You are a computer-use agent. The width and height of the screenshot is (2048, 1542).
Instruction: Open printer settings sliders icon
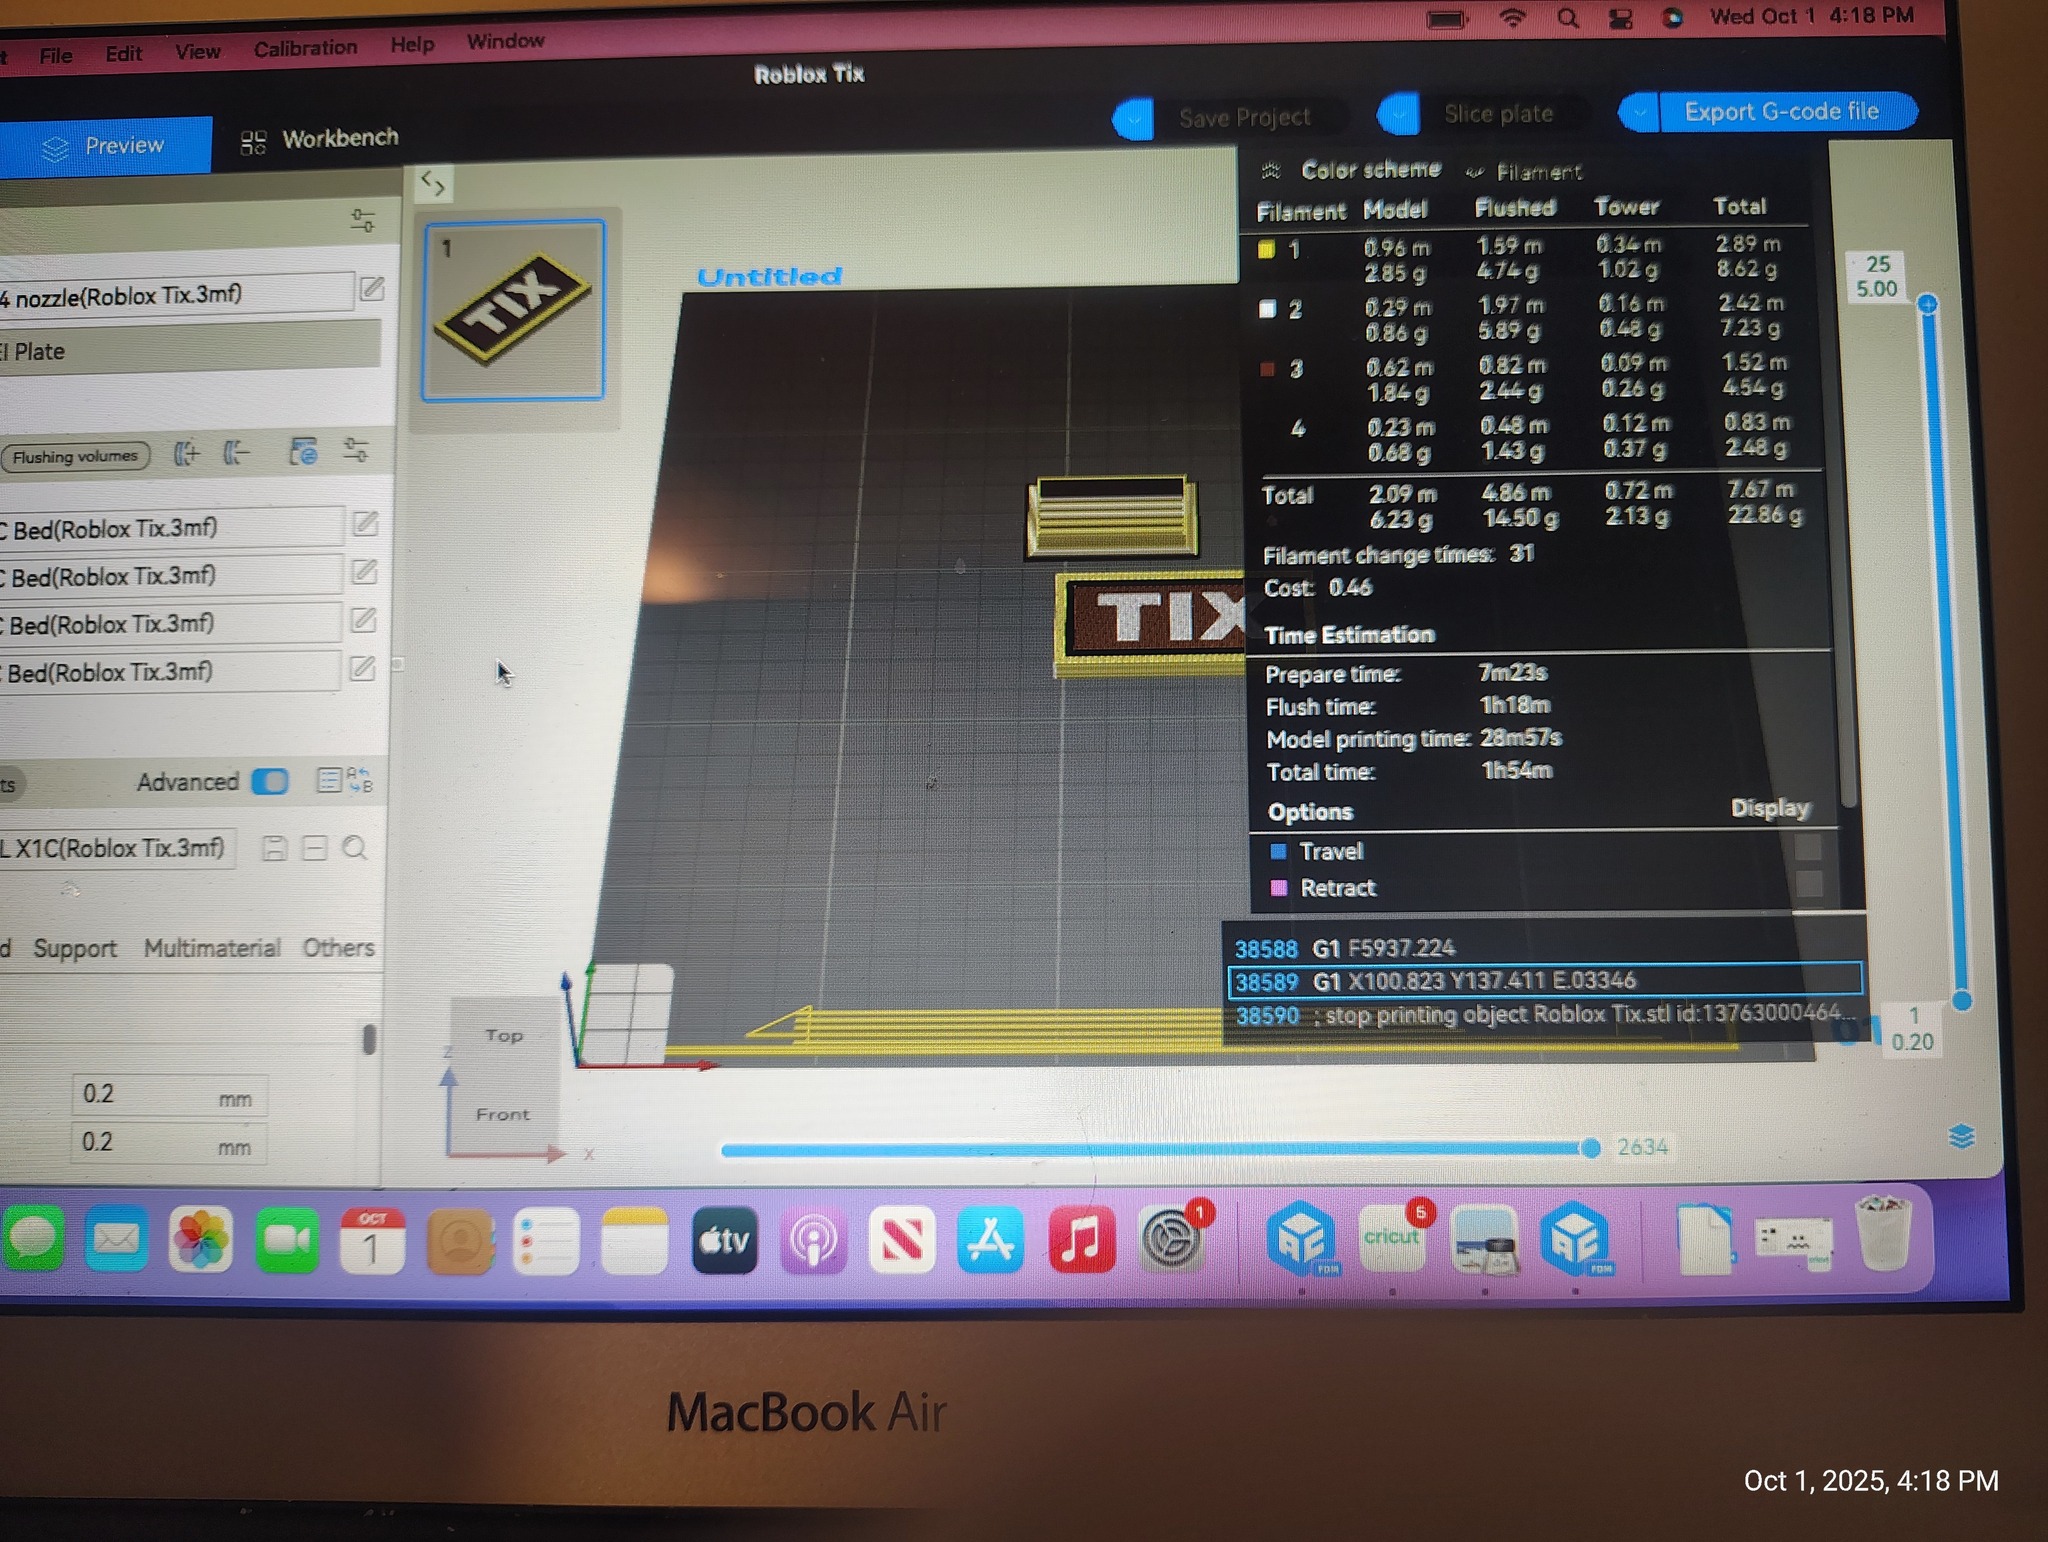click(362, 220)
